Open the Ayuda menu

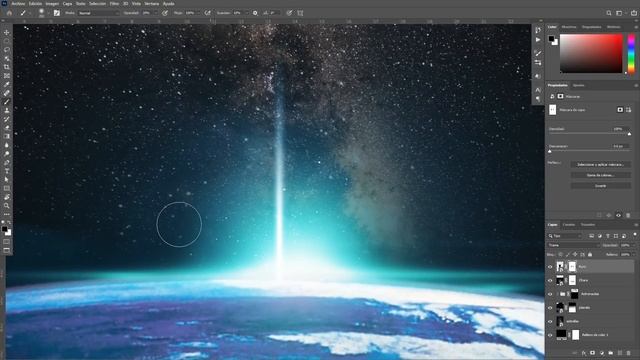point(169,4)
